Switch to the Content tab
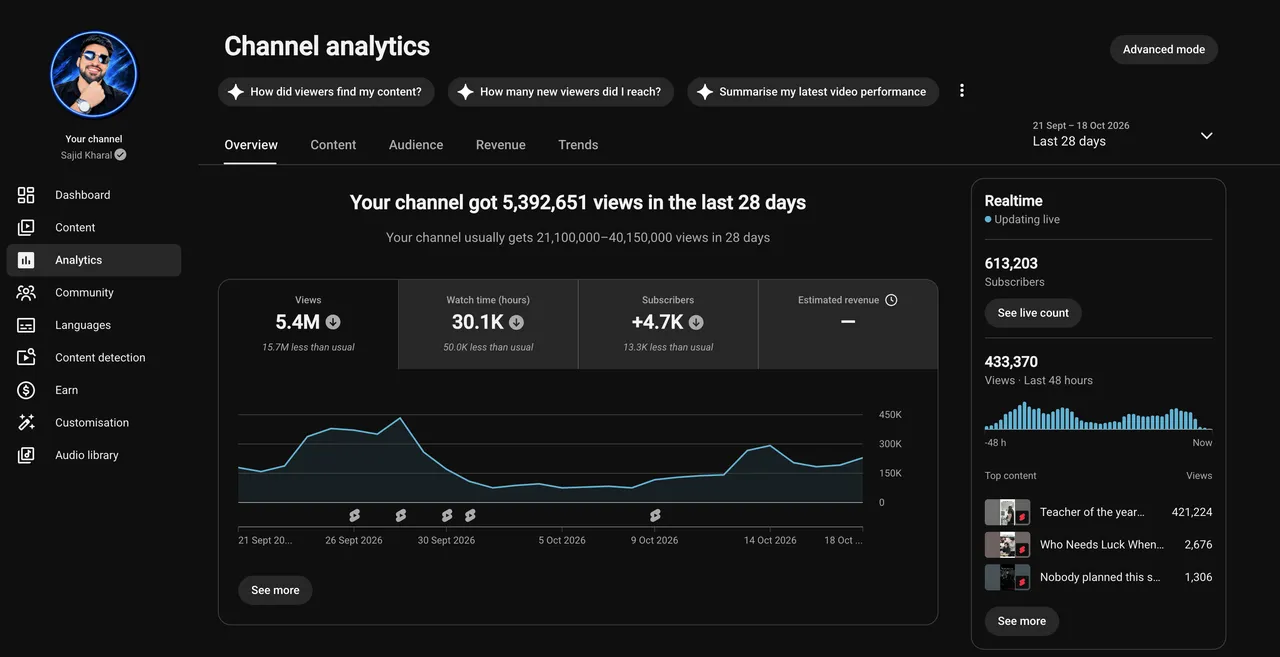 click(x=333, y=145)
